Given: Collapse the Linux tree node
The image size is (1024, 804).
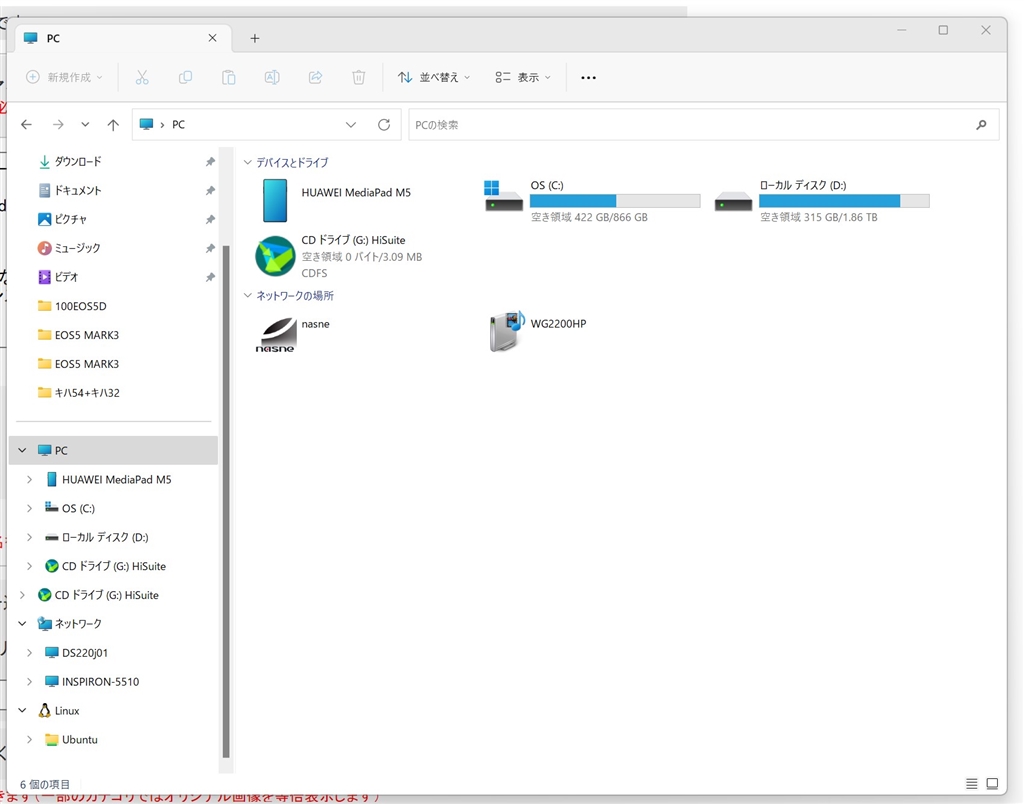Looking at the screenshot, I should [x=22, y=710].
